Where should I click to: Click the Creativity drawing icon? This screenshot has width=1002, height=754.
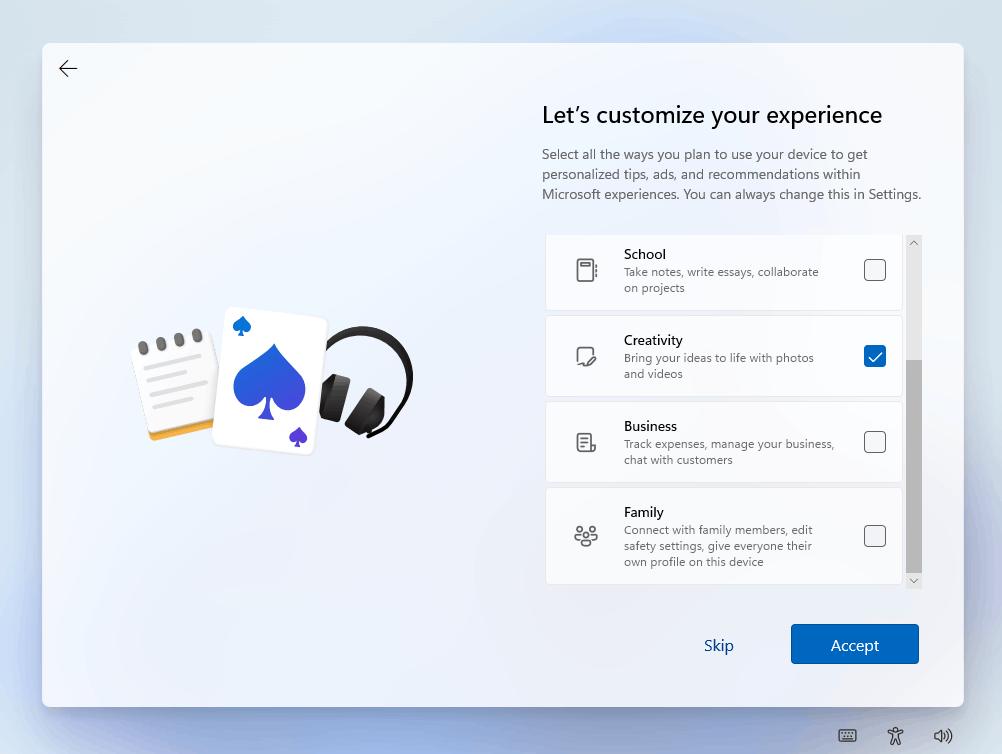pyautogui.click(x=586, y=357)
